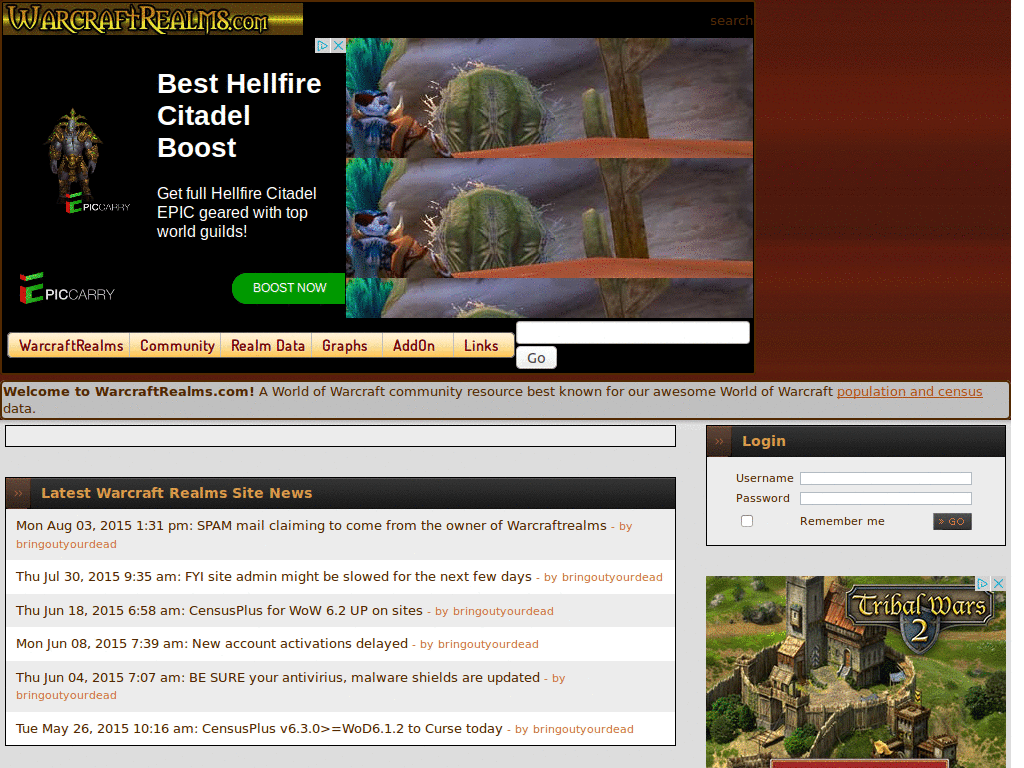Viewport: 1024px width, 768px height.
Task: Click the Get full Hellfire Citadel ad text
Action: pyautogui.click(x=236, y=212)
